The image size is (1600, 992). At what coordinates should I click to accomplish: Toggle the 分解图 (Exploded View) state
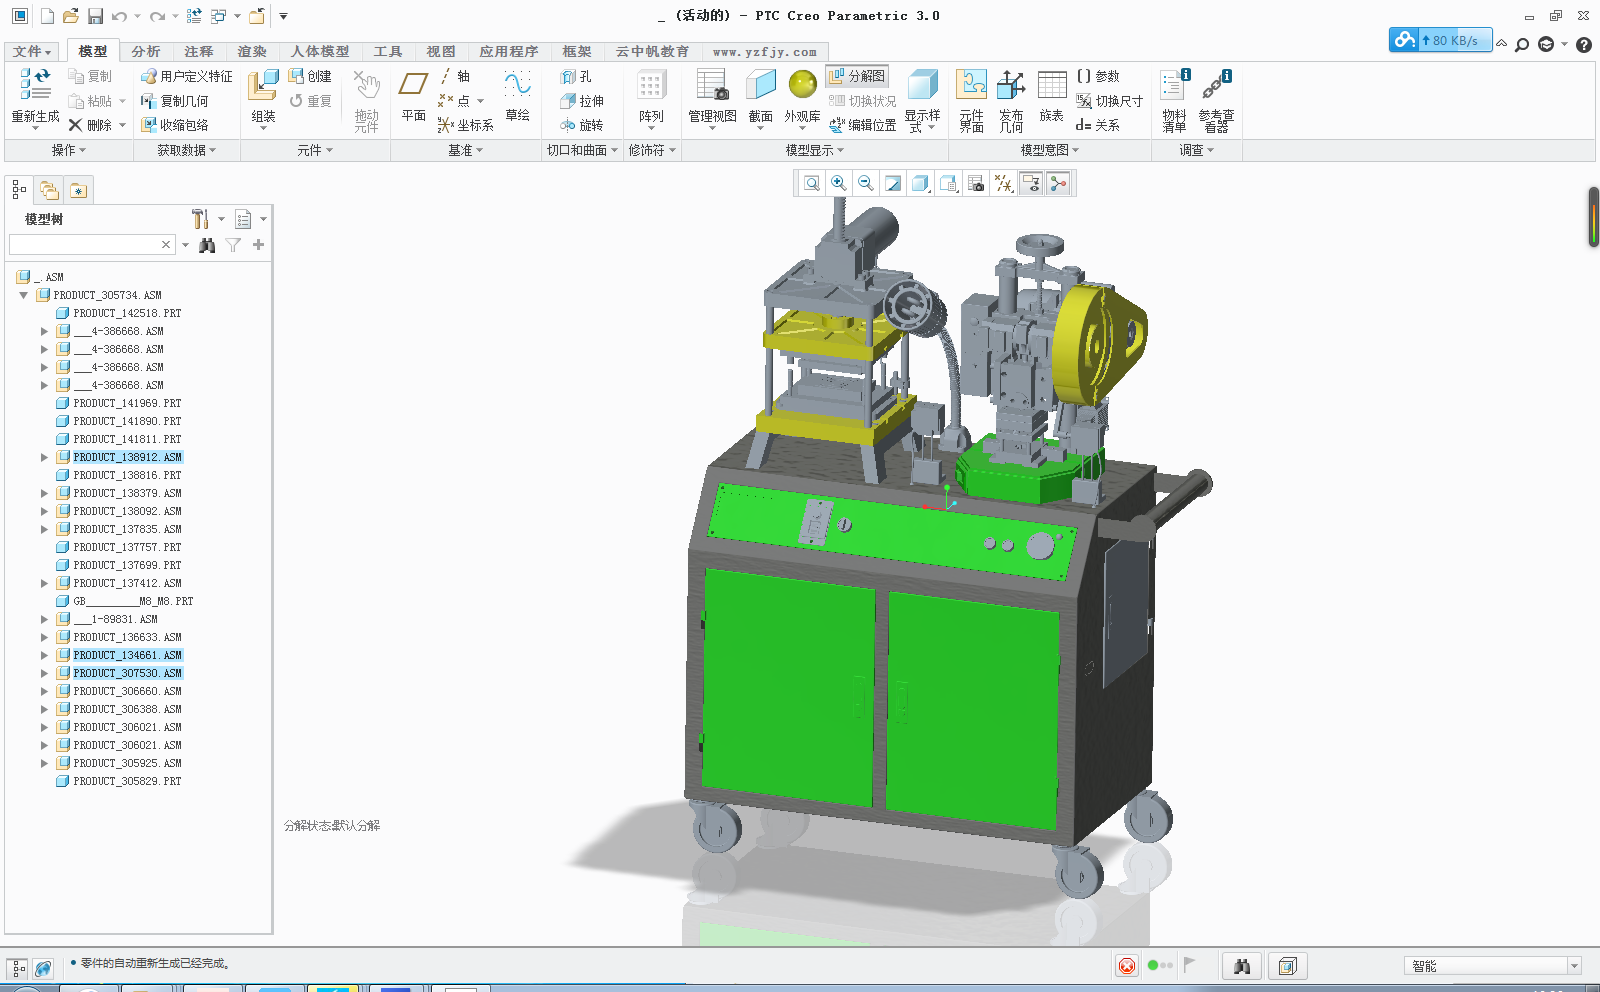tap(856, 75)
